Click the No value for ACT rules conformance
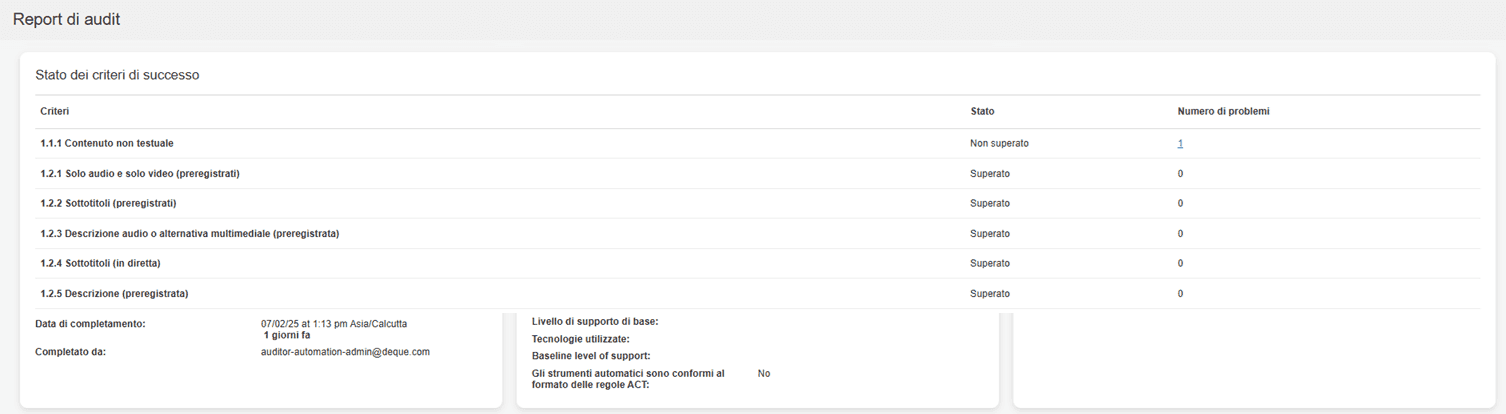The height and width of the screenshot is (414, 1506). pyautogui.click(x=764, y=374)
